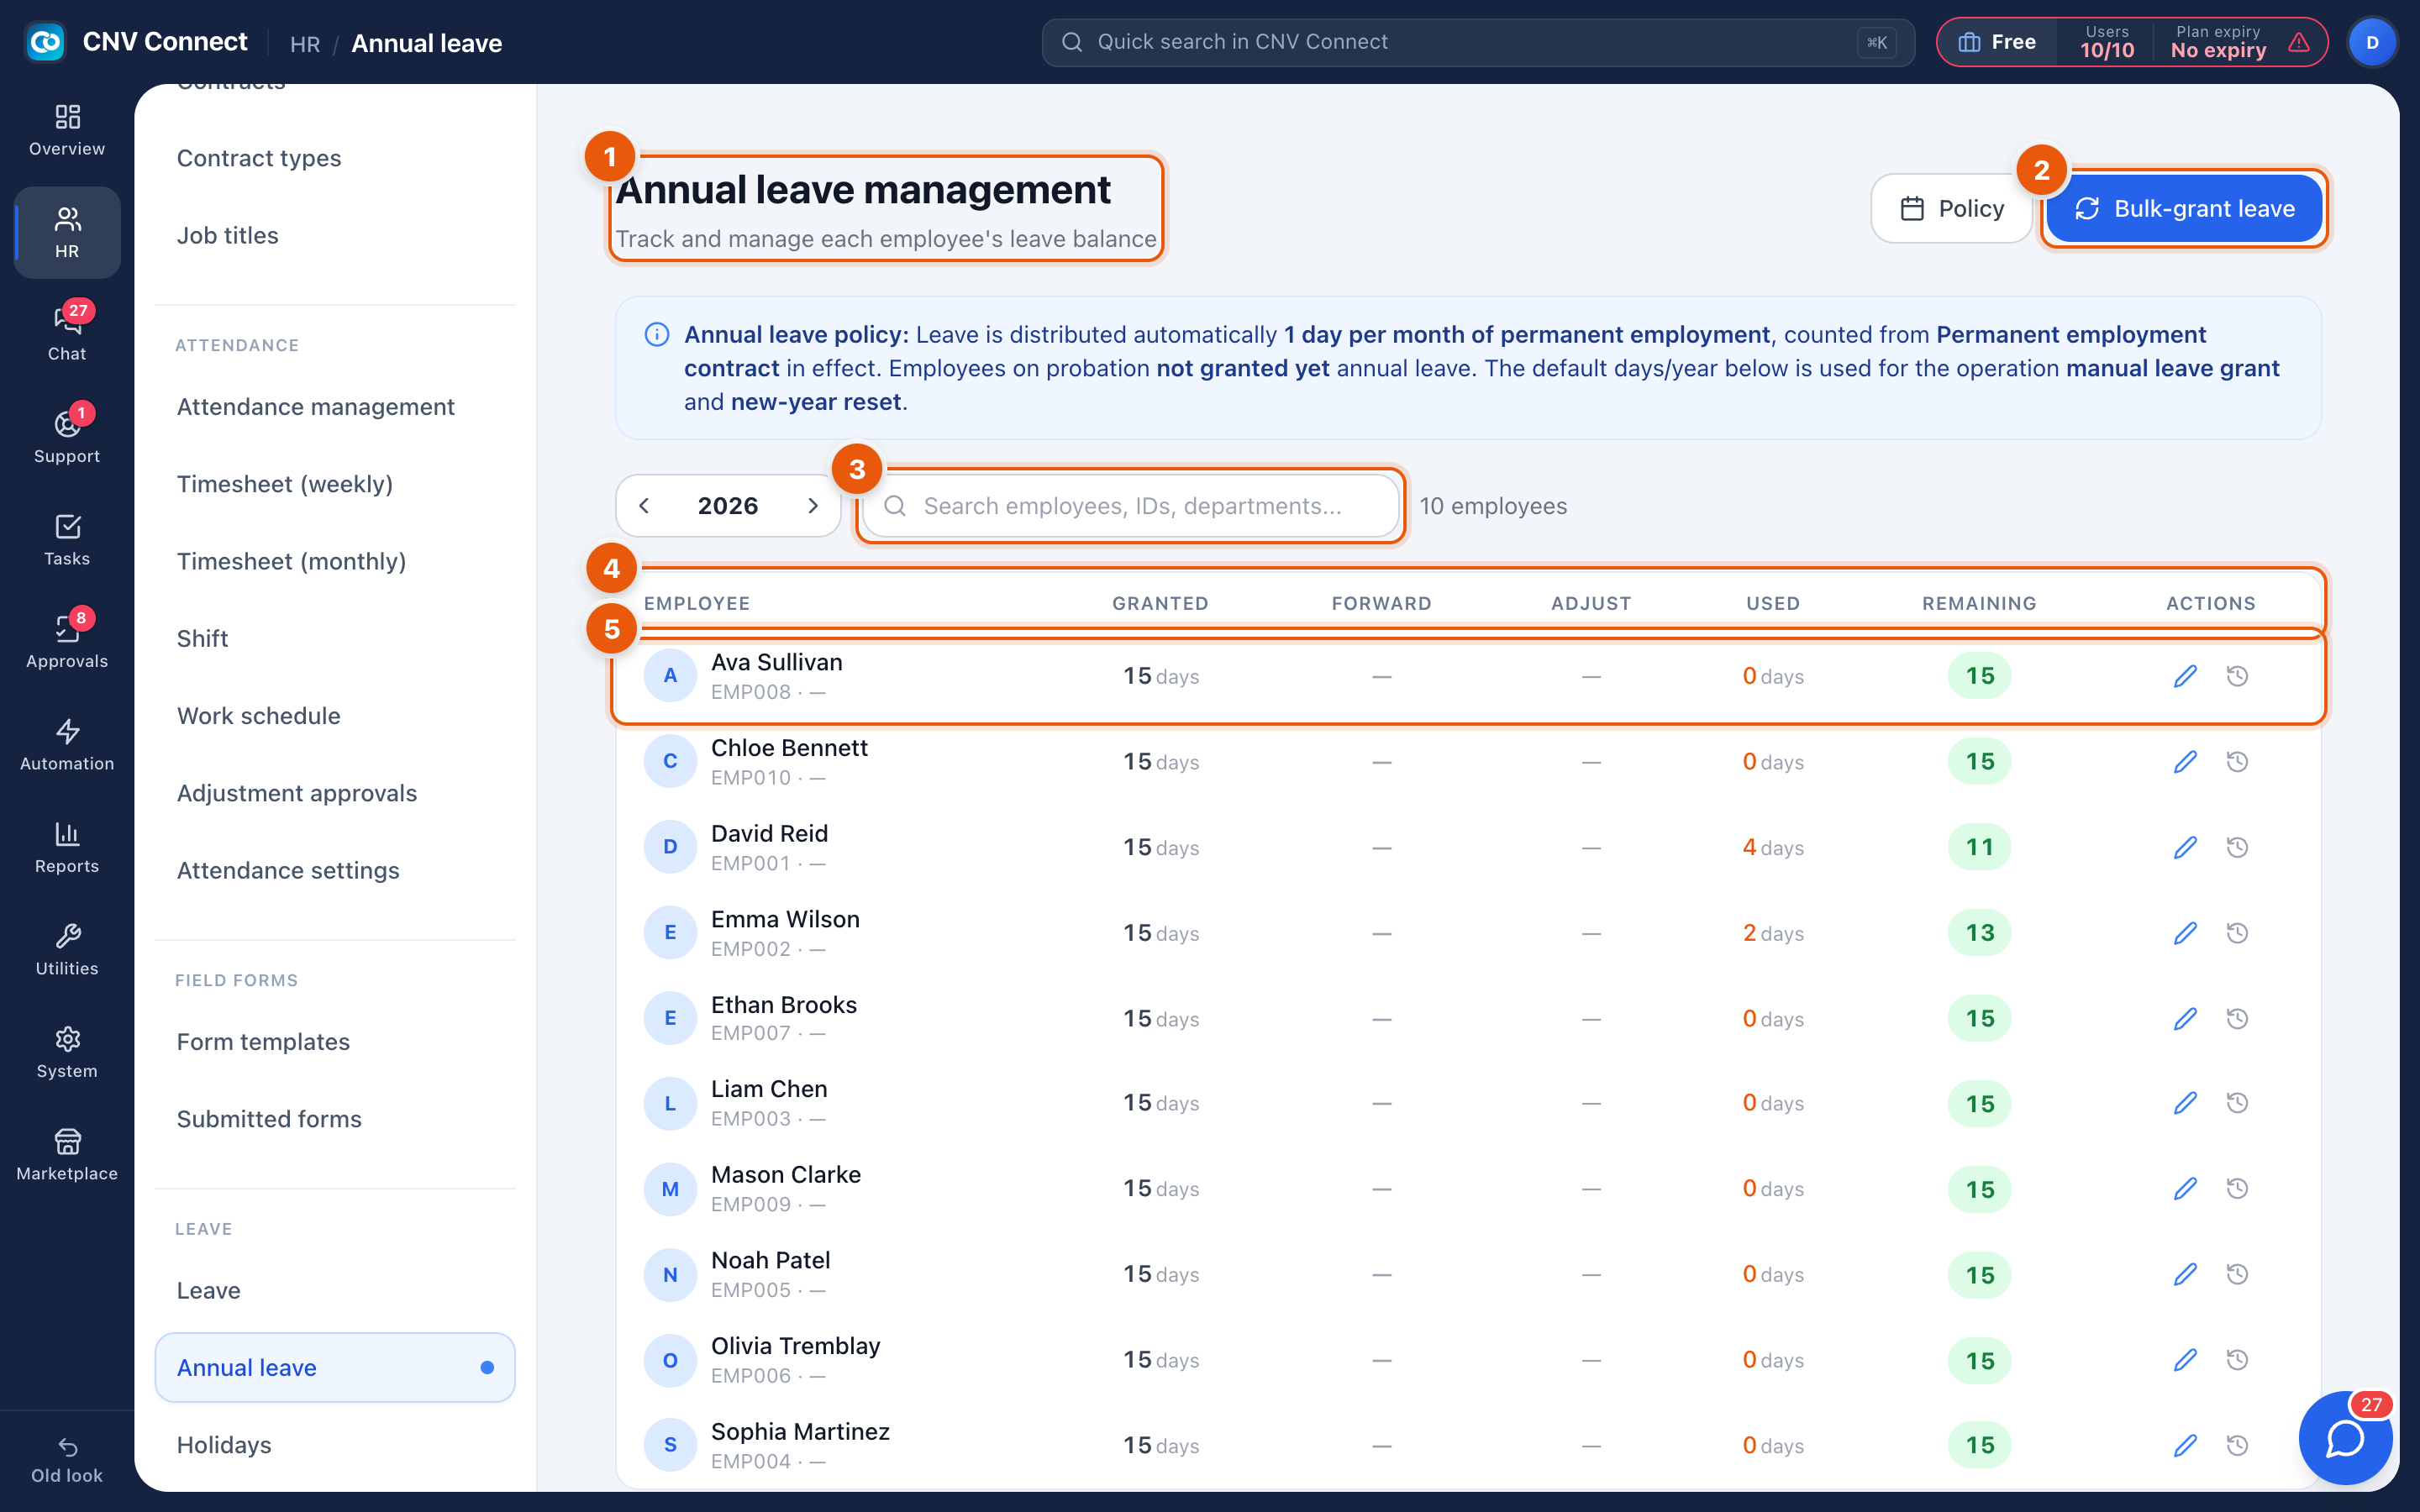The width and height of the screenshot is (2420, 1512).
Task: Open the floating chat bubble
Action: pos(2345,1438)
